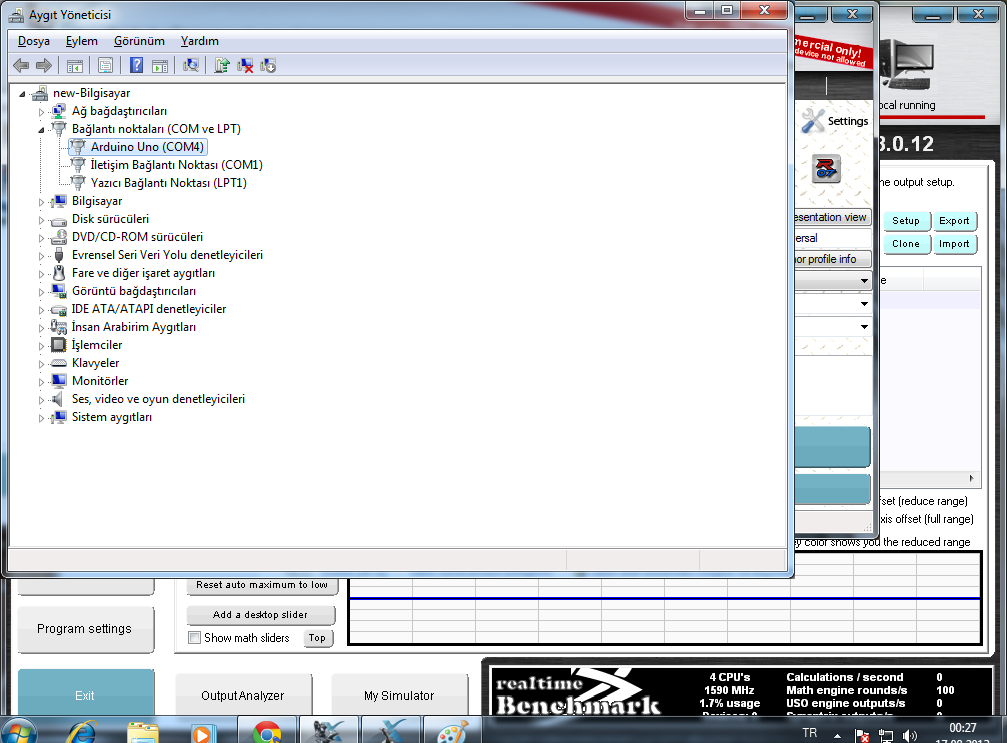The height and width of the screenshot is (743, 1007).
Task: Click the Export button
Action: (x=954, y=221)
